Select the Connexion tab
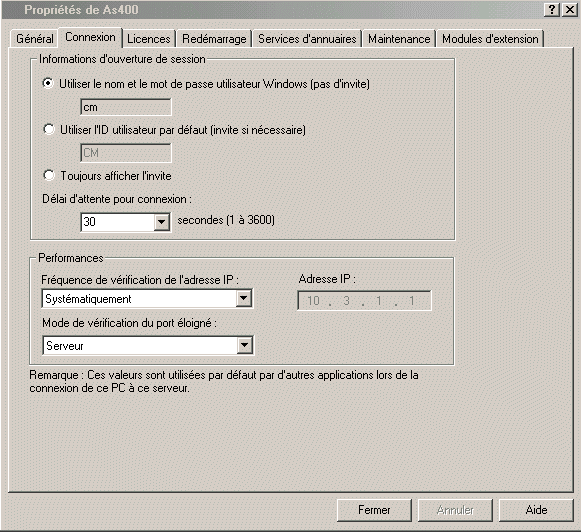Screen dimensions: 581x532 click(x=90, y=37)
